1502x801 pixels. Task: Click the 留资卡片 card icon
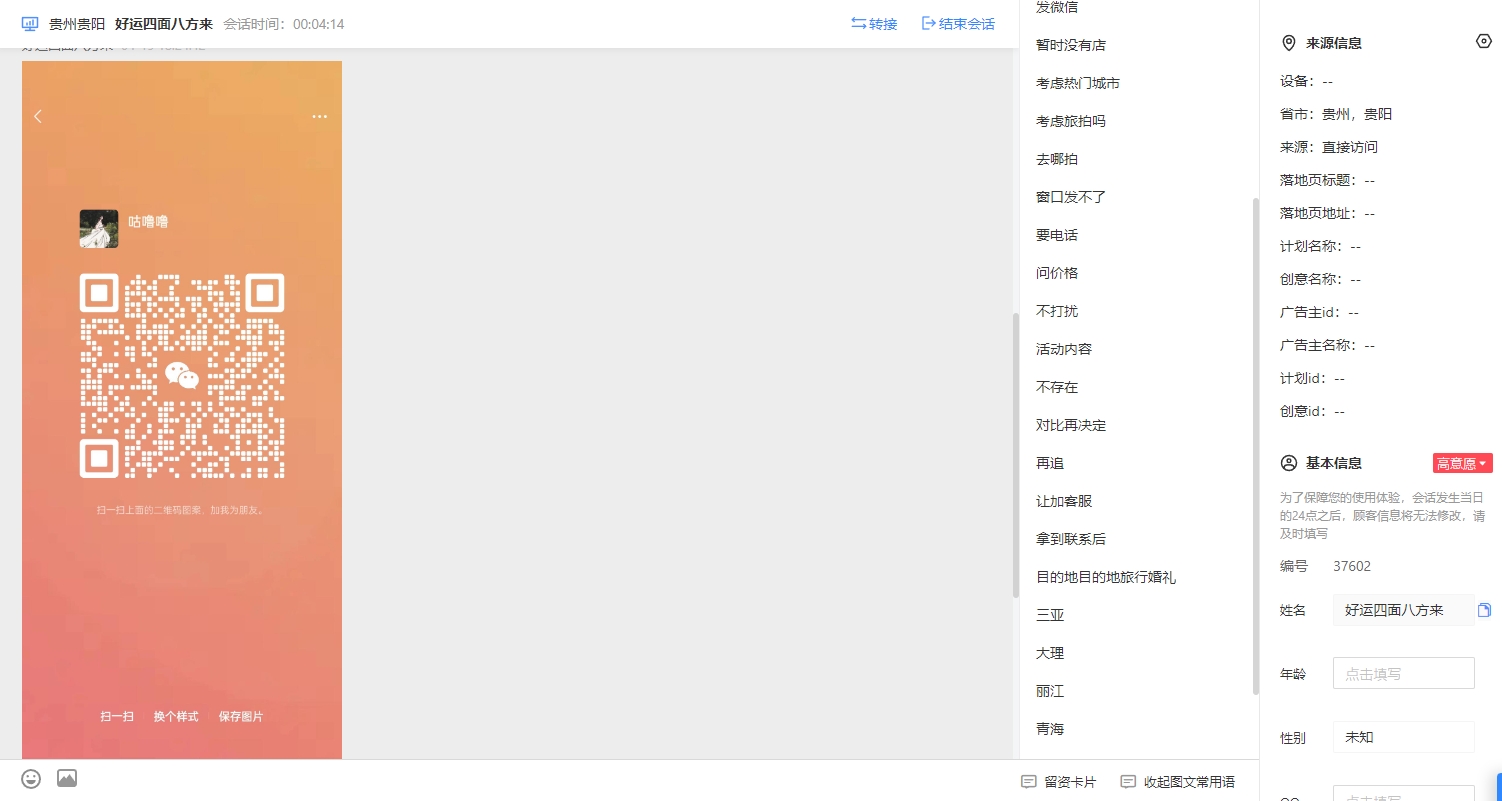tap(1028, 781)
